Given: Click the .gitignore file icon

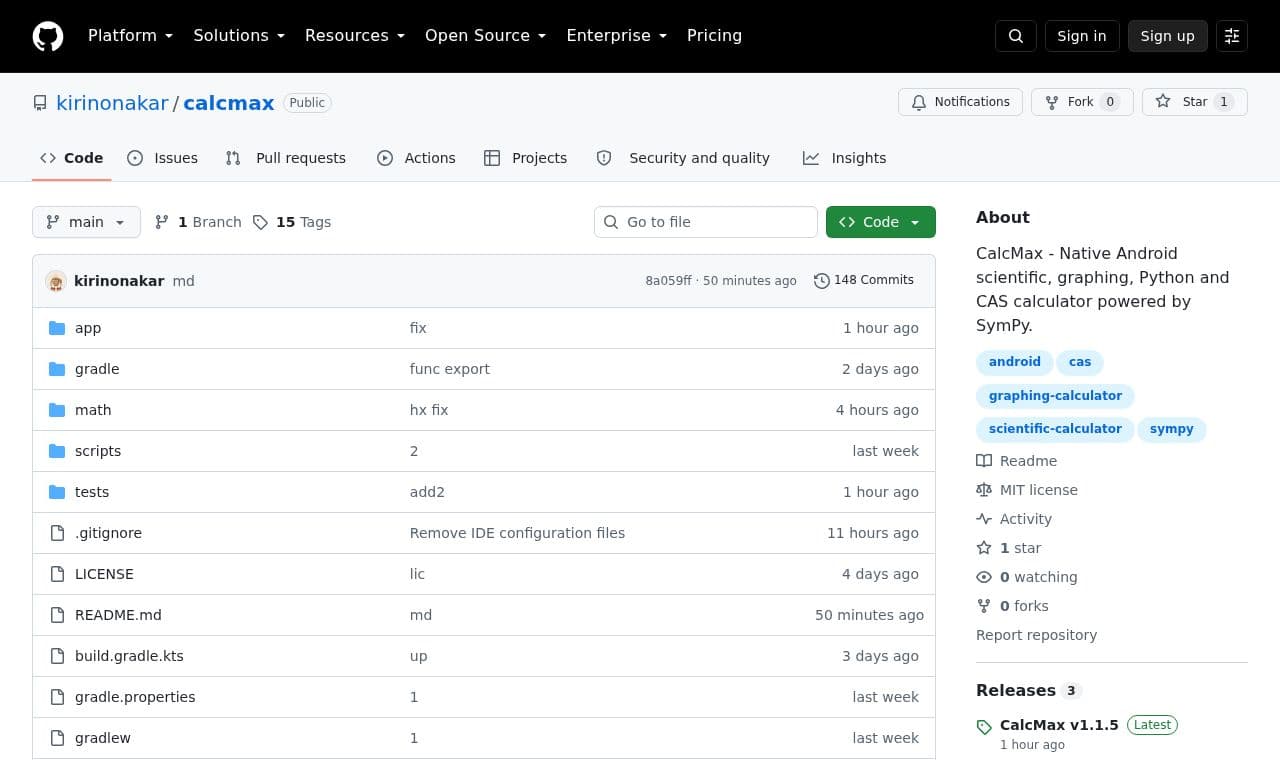Looking at the screenshot, I should click(x=57, y=533).
